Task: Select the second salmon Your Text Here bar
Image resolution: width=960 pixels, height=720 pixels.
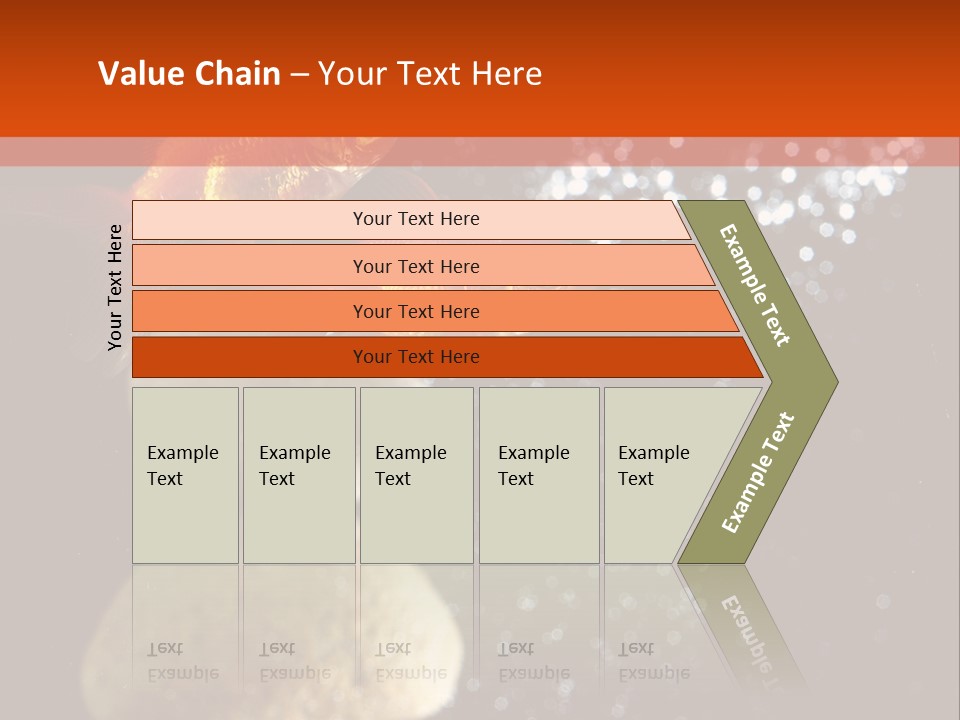Action: [x=415, y=266]
